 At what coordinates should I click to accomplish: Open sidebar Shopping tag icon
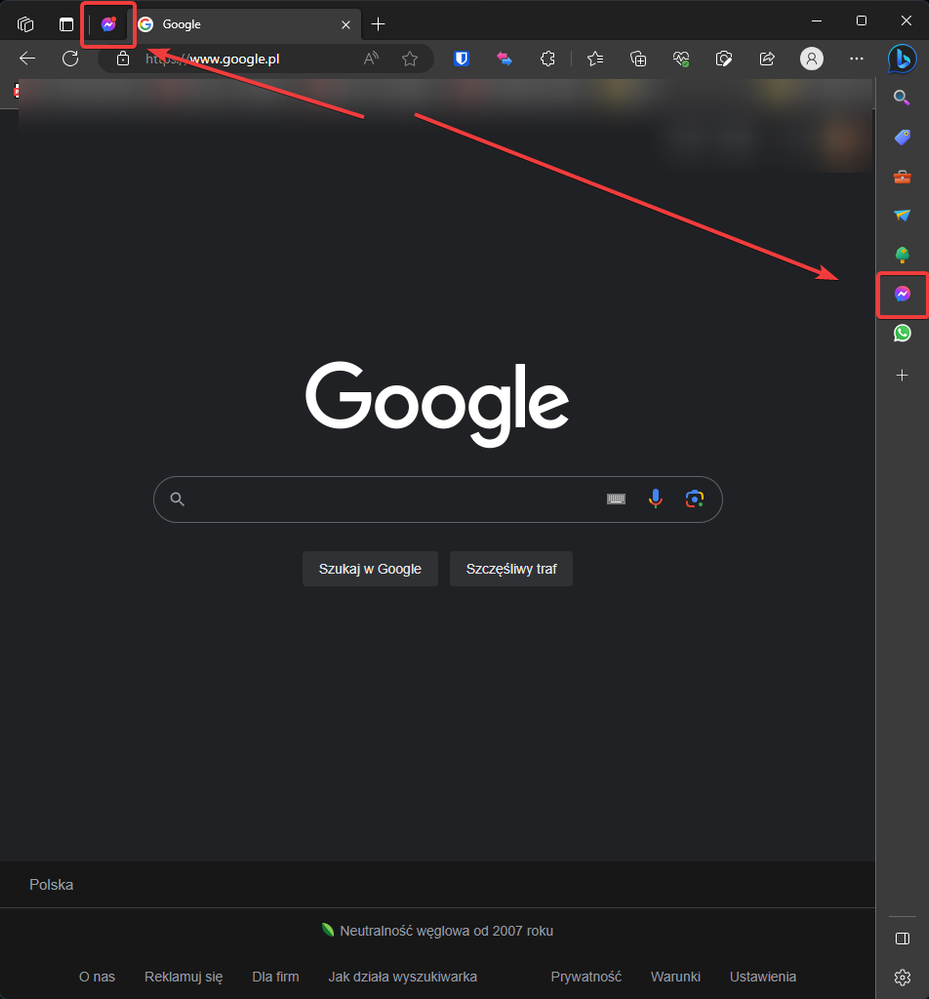click(902, 137)
